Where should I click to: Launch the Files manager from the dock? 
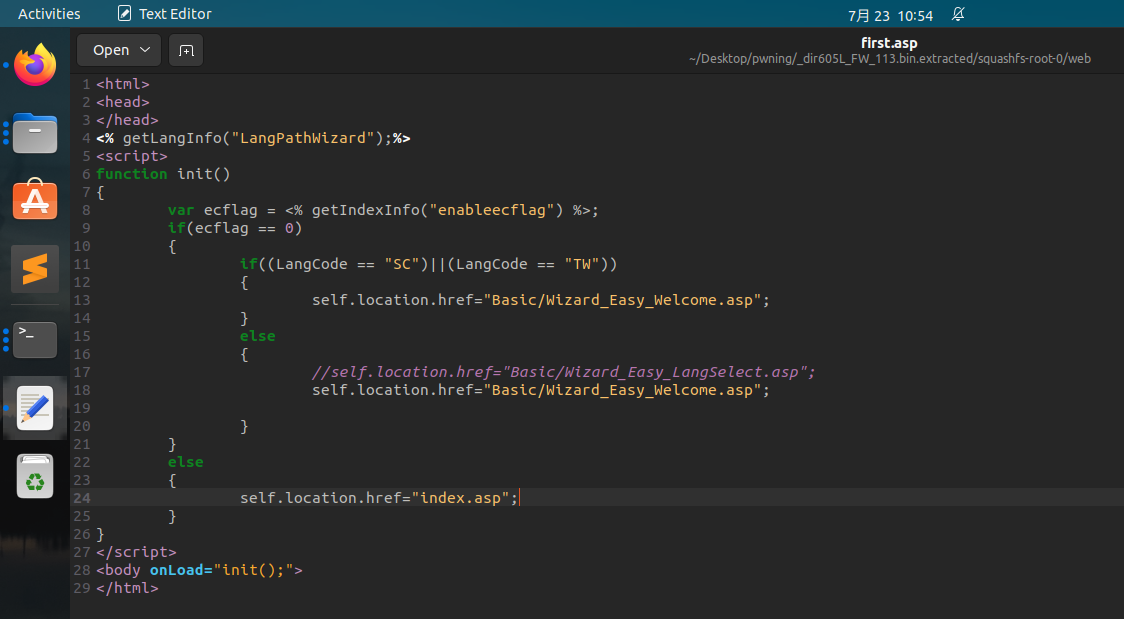[35, 133]
